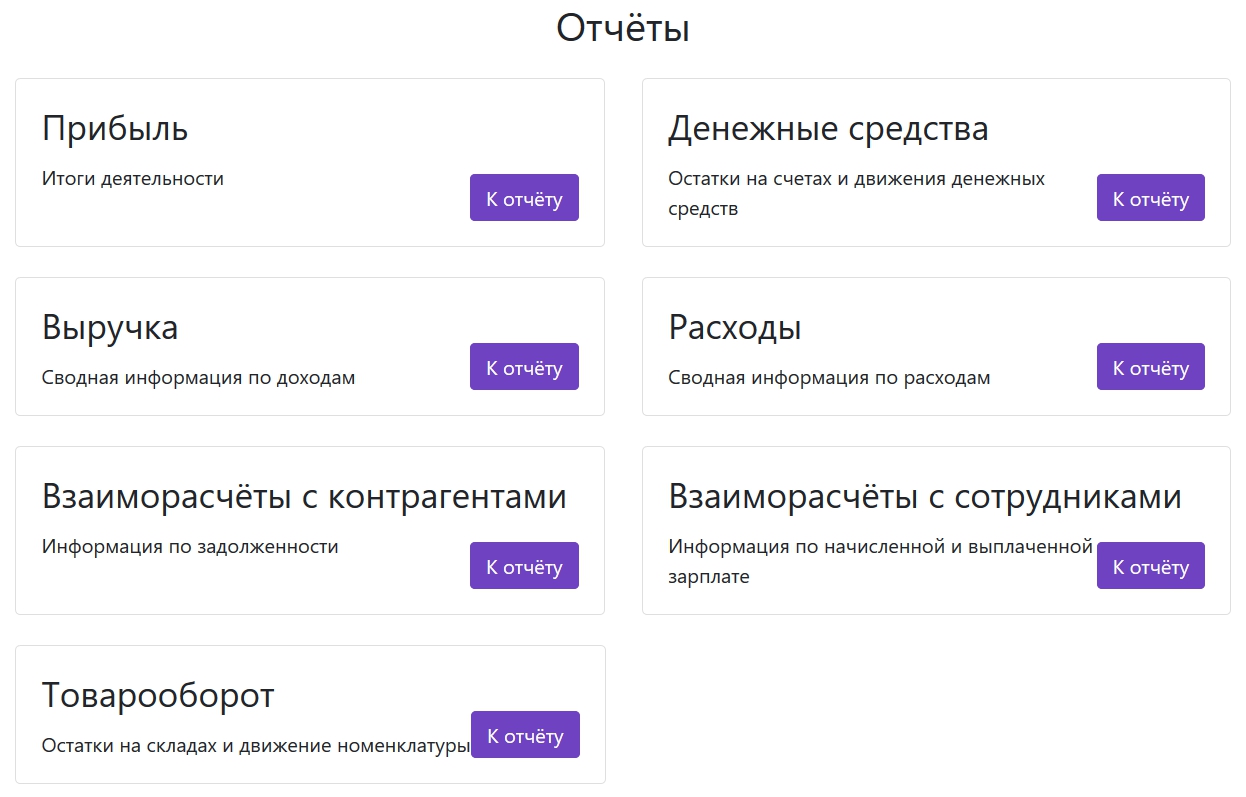Click the Итоги деятельности description text
Image resolution: width=1246 pixels, height=797 pixels.
133,179
